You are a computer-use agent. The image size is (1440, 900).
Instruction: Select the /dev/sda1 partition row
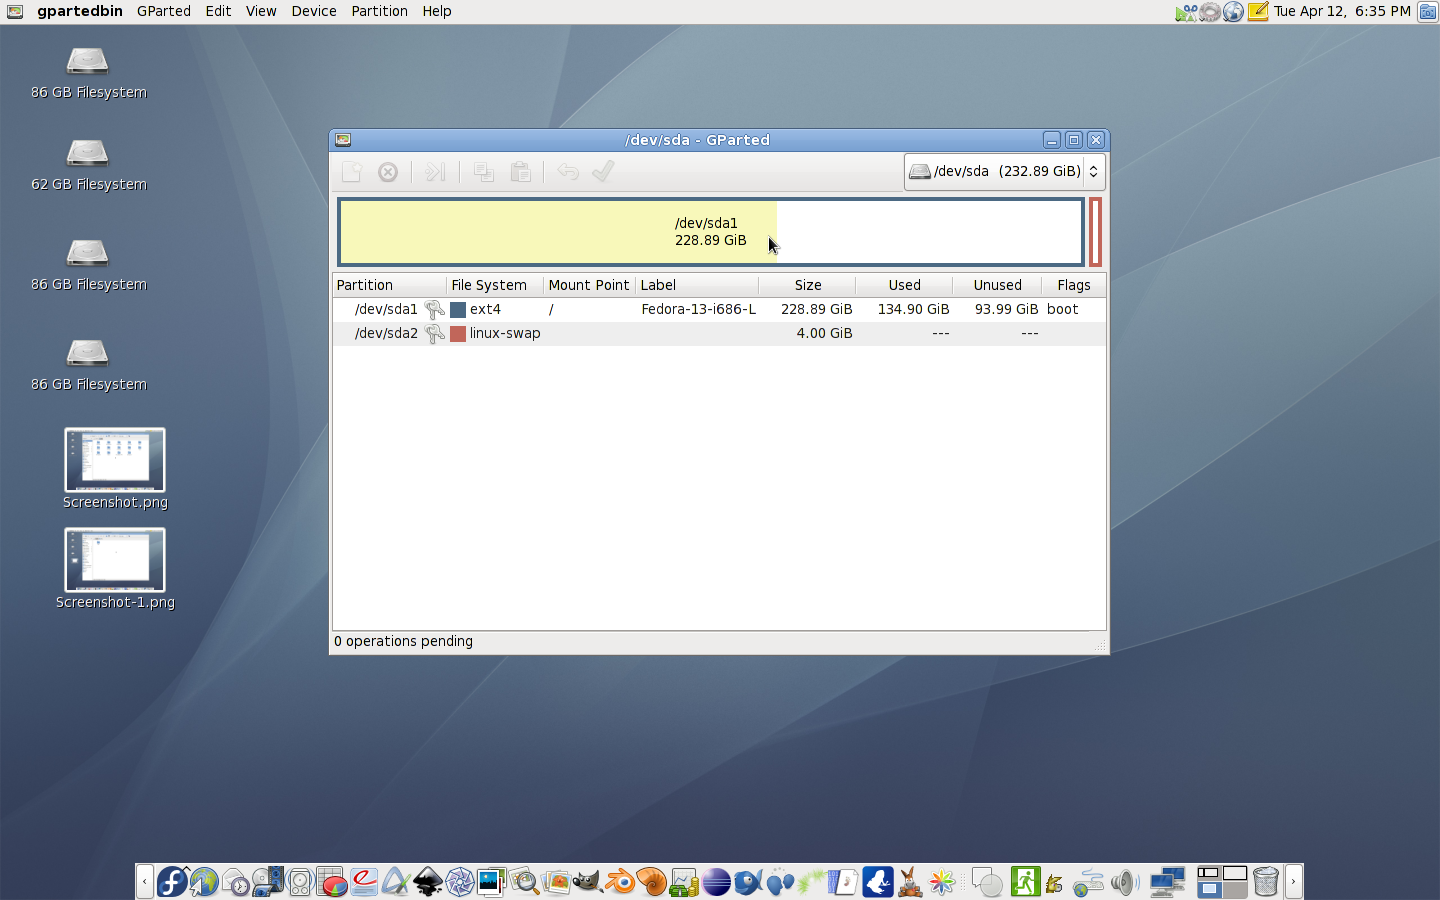click(719, 309)
